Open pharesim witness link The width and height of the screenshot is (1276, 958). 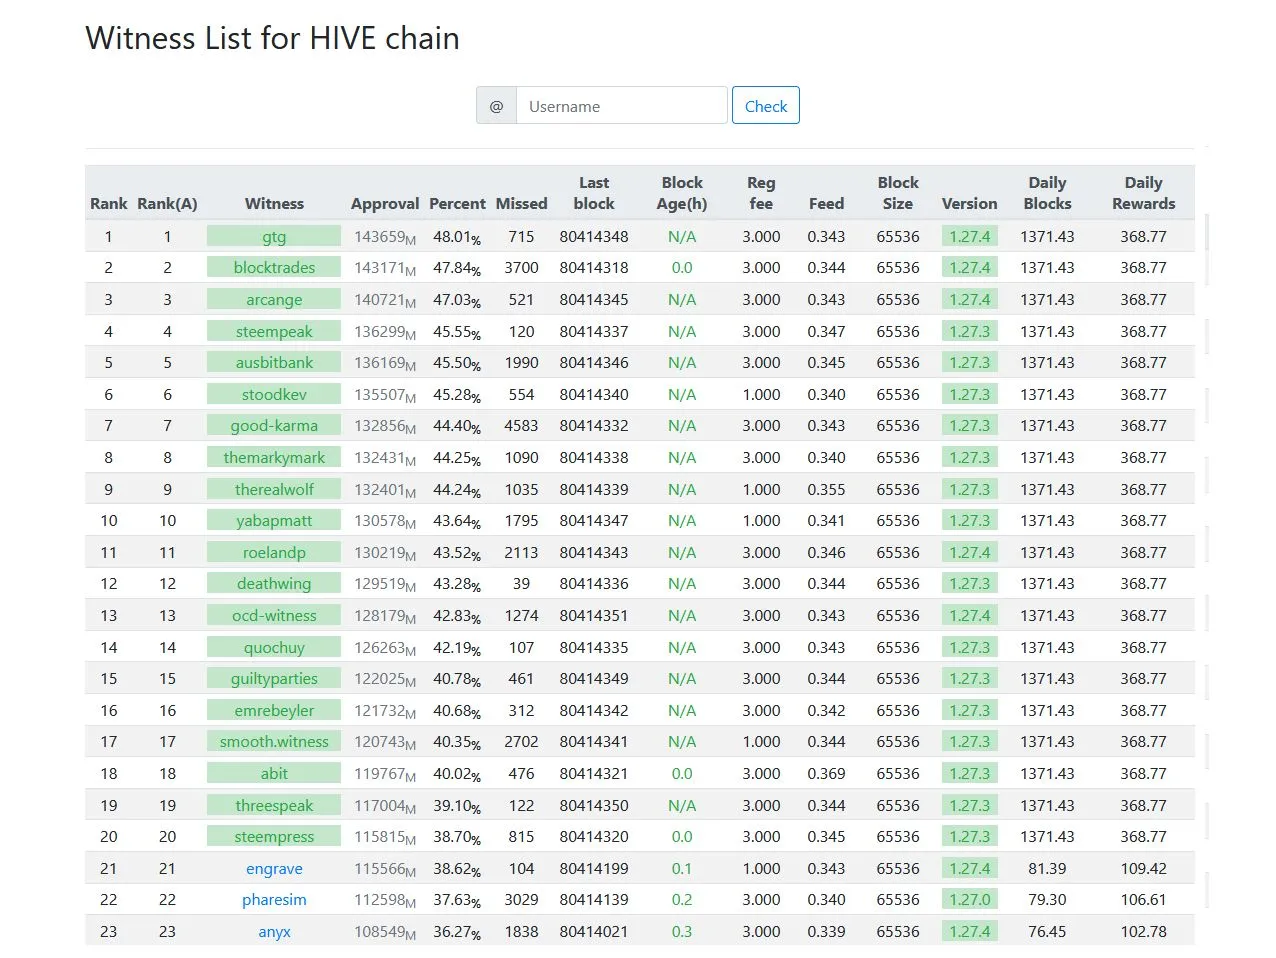[x=274, y=900]
